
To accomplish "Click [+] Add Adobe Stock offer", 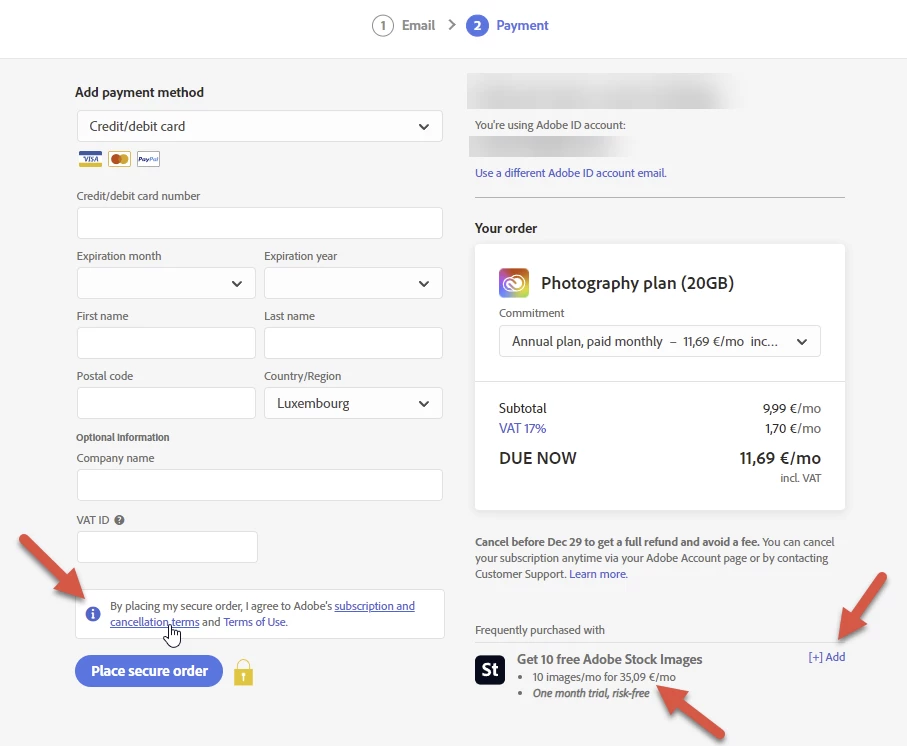I will pyautogui.click(x=827, y=657).
